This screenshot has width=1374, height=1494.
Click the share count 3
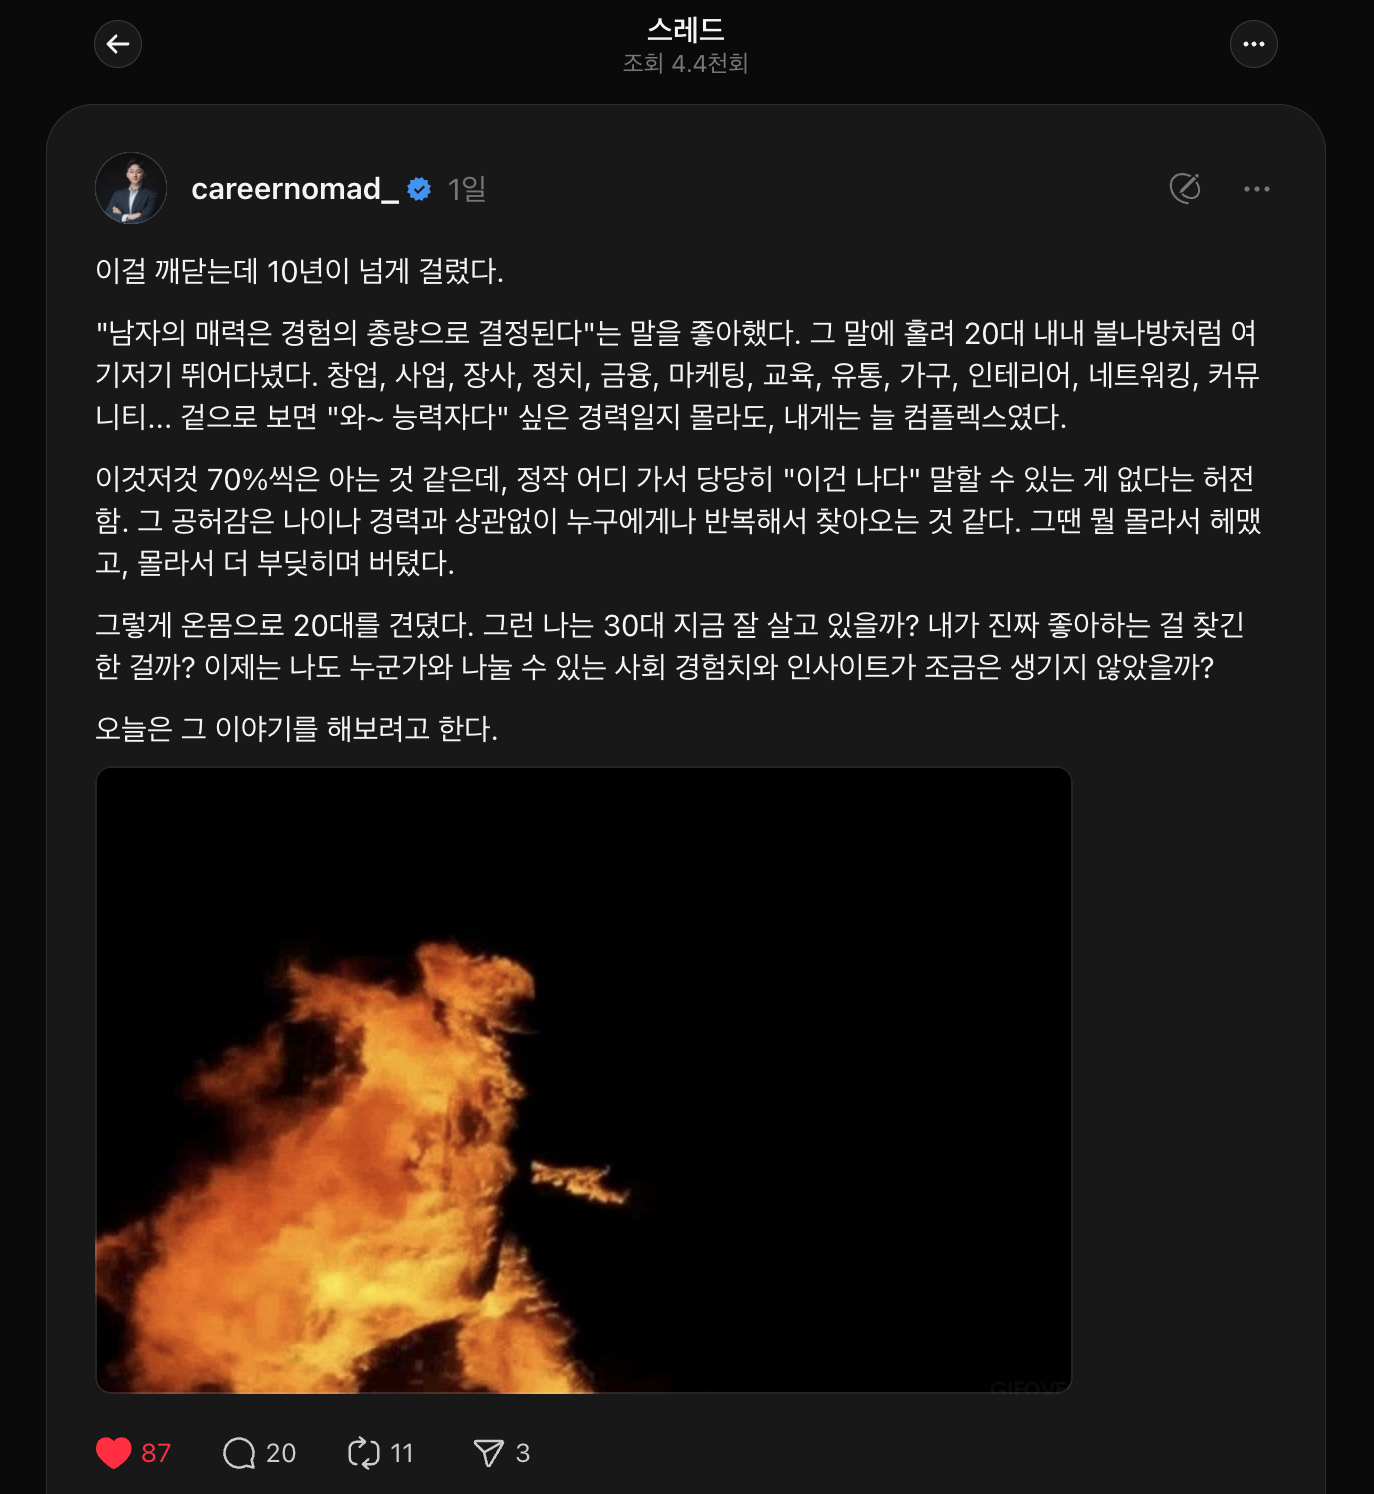pyautogui.click(x=523, y=1452)
